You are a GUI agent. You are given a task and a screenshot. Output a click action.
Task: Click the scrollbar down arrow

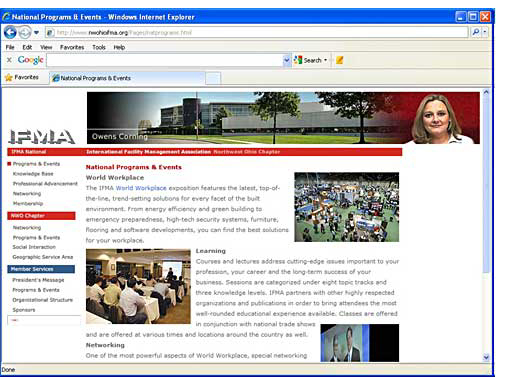486,357
